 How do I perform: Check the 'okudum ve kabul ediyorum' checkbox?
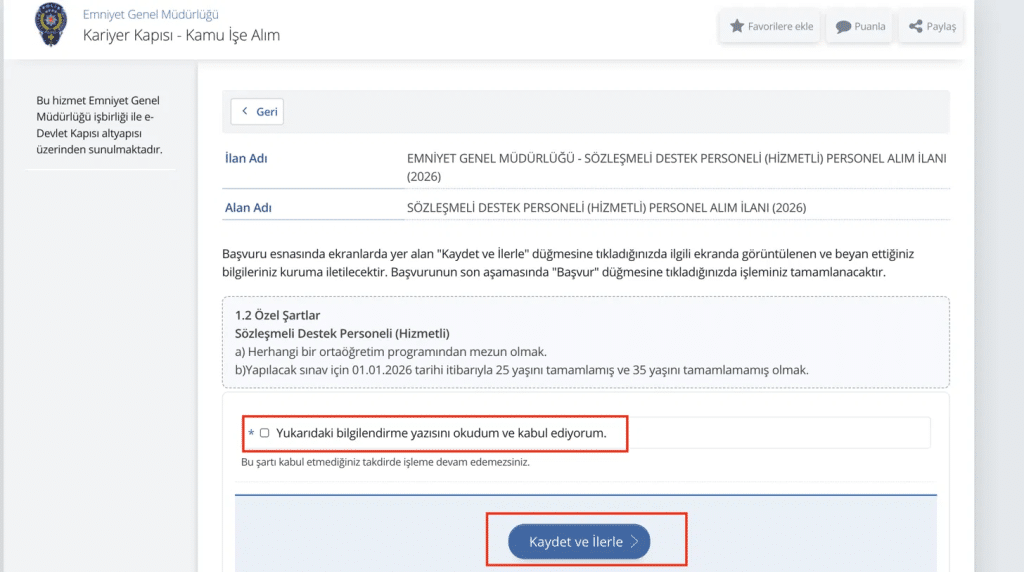pyautogui.click(x=264, y=433)
